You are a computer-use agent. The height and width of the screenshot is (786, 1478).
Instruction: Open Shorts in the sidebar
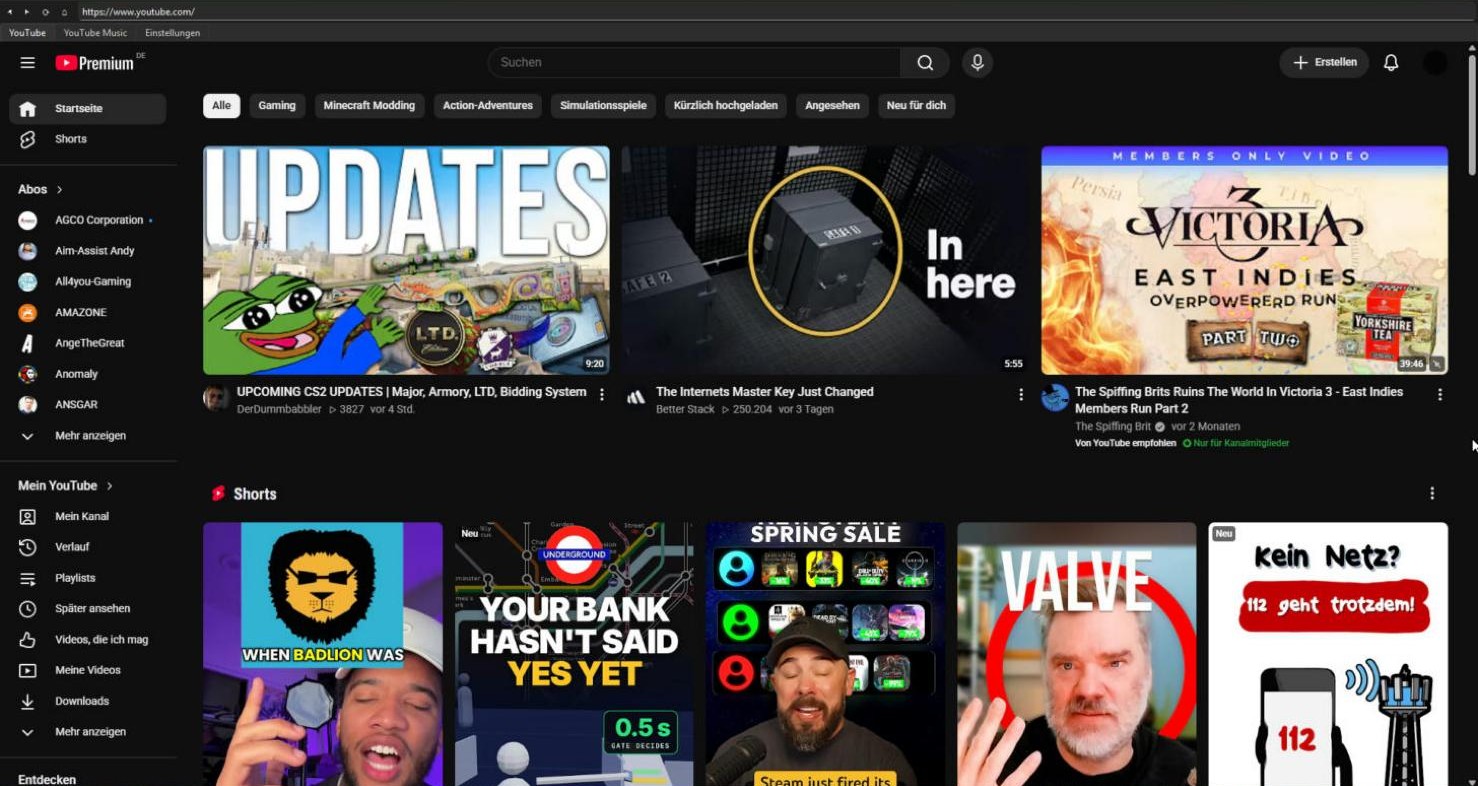click(x=88, y=139)
